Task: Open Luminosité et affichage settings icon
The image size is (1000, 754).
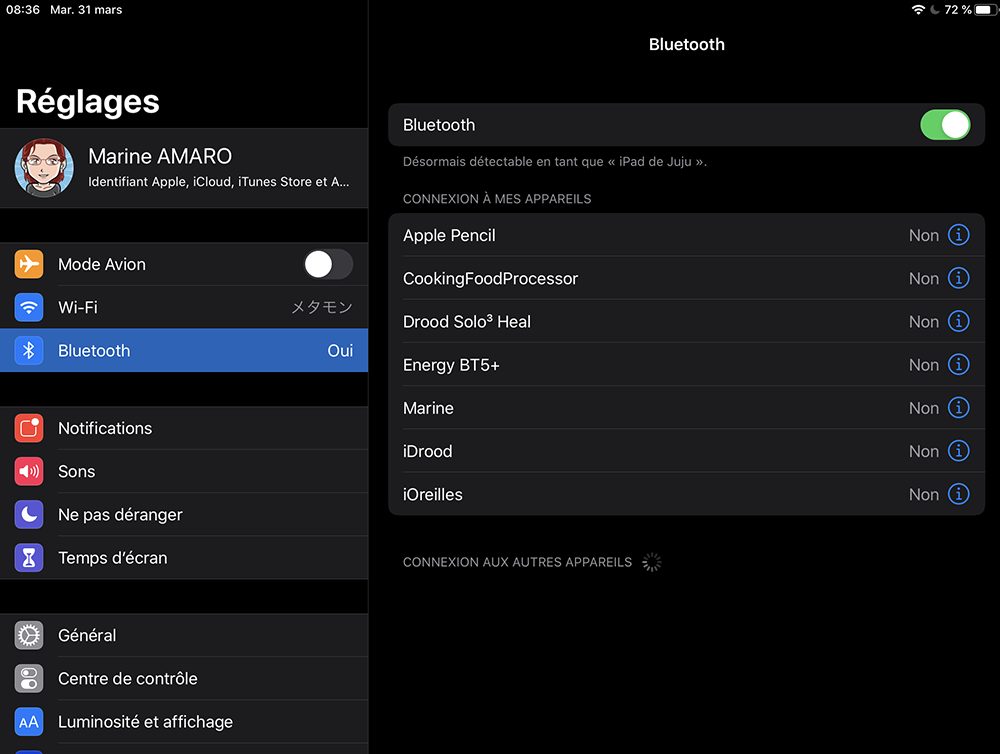Action: click(x=28, y=721)
